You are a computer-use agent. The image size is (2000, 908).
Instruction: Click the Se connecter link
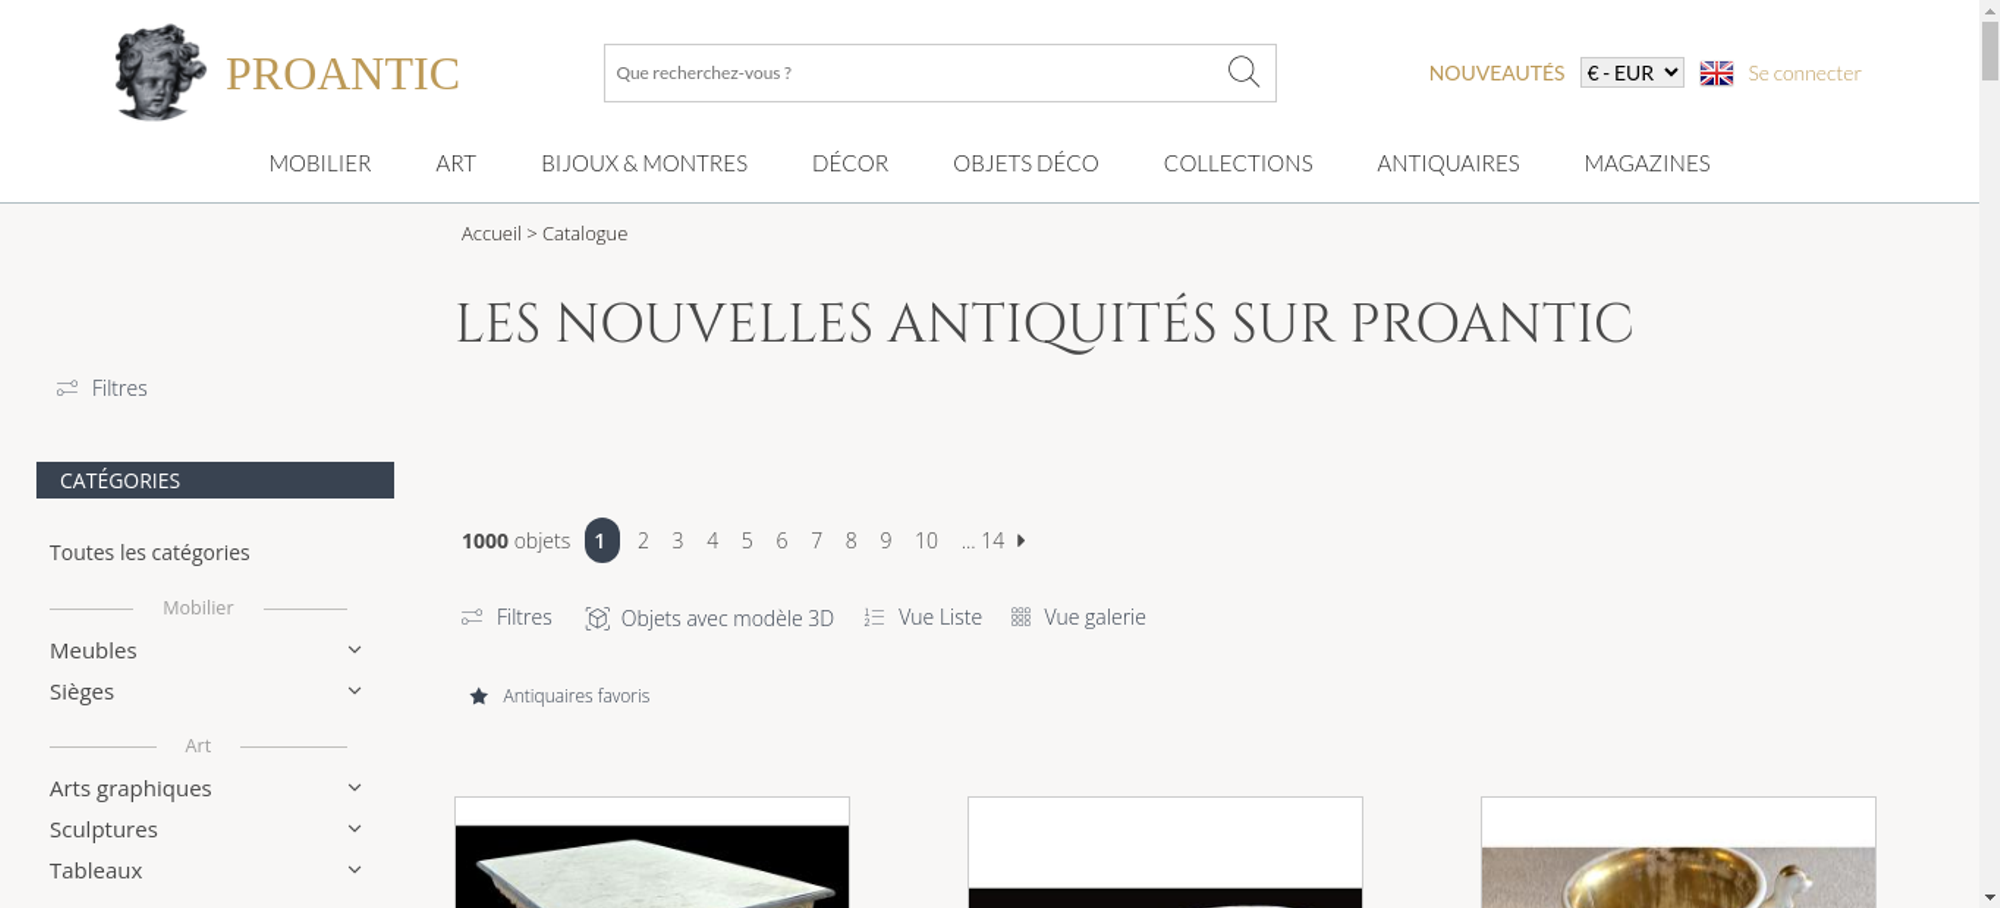tap(1804, 73)
